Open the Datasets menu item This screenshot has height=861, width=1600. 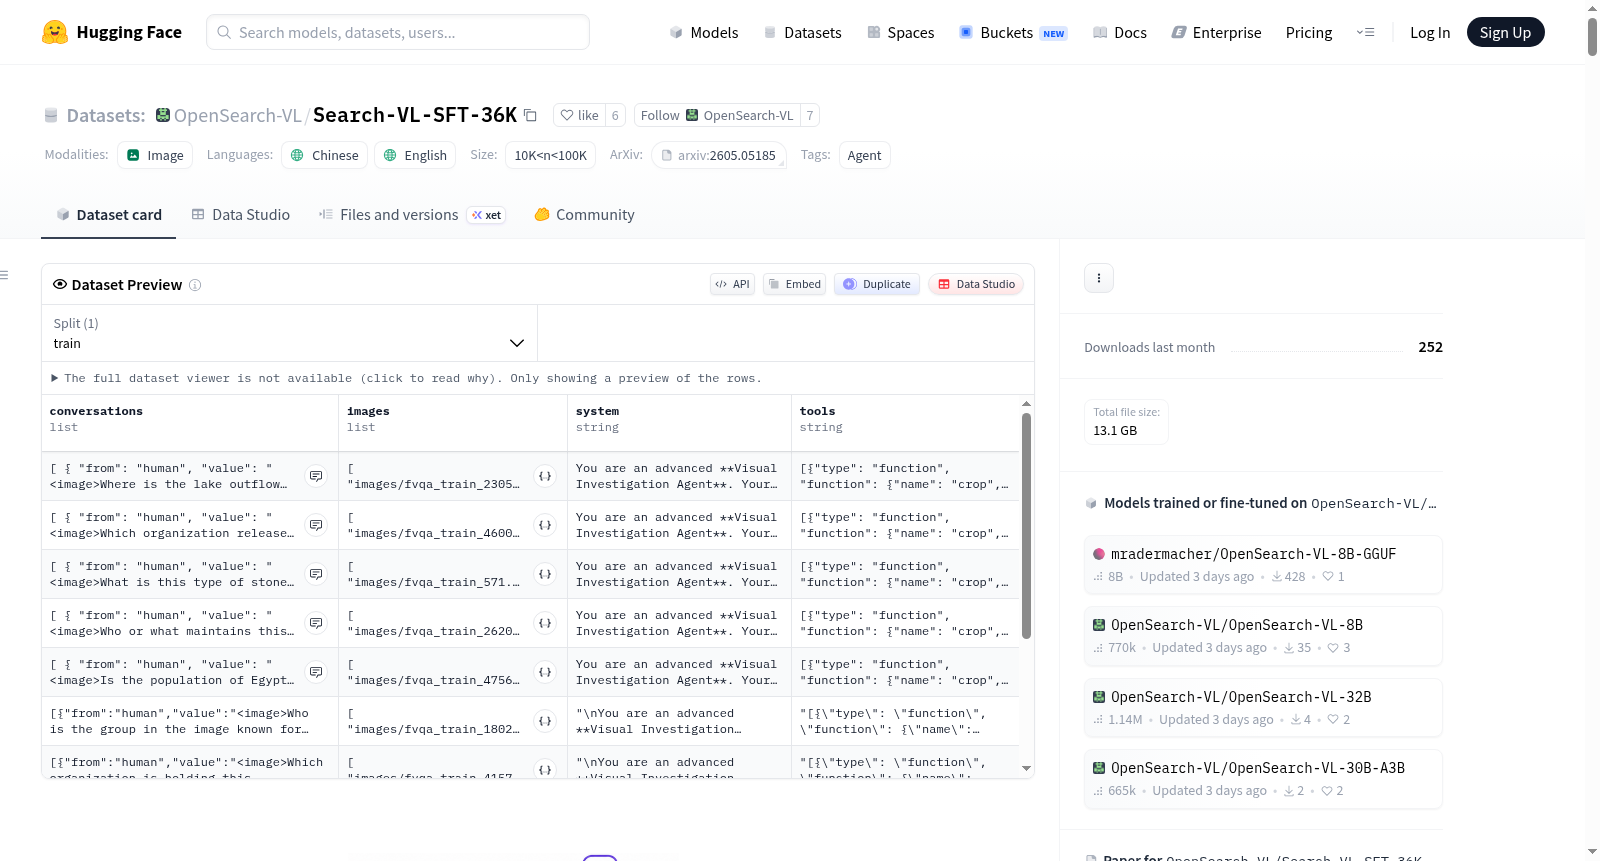click(802, 33)
